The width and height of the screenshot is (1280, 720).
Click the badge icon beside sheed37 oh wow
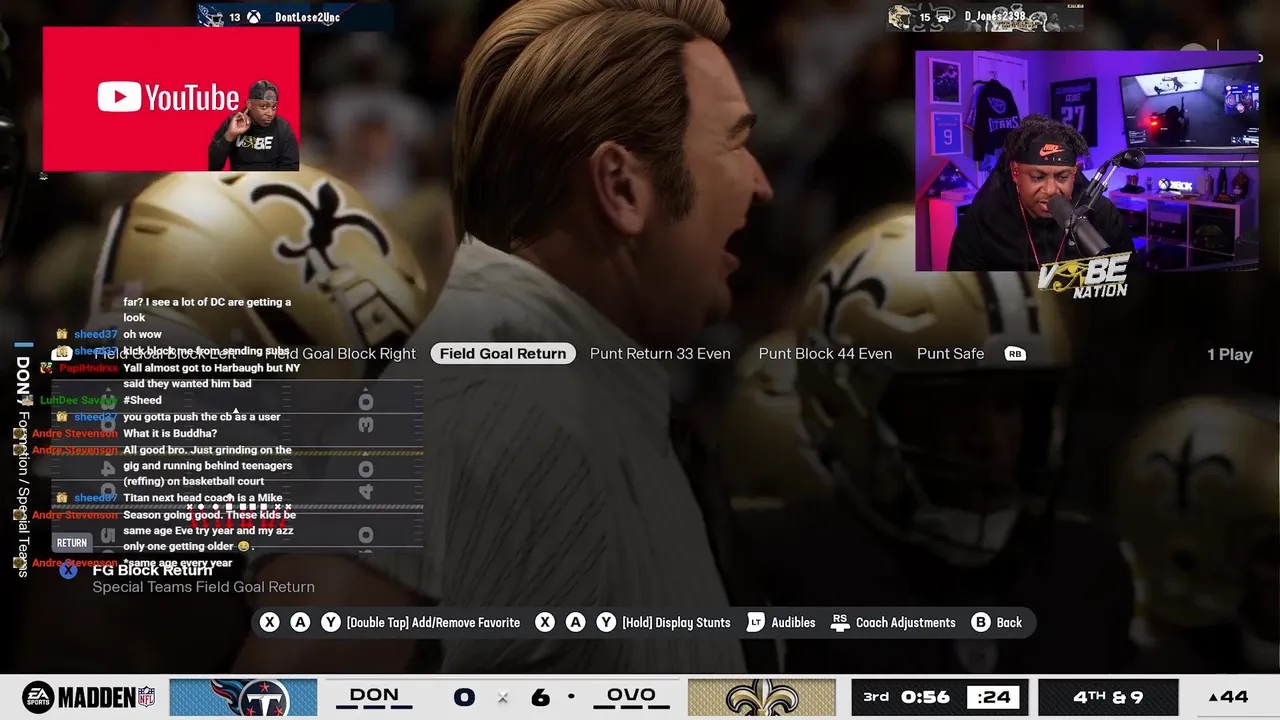pyautogui.click(x=62, y=334)
